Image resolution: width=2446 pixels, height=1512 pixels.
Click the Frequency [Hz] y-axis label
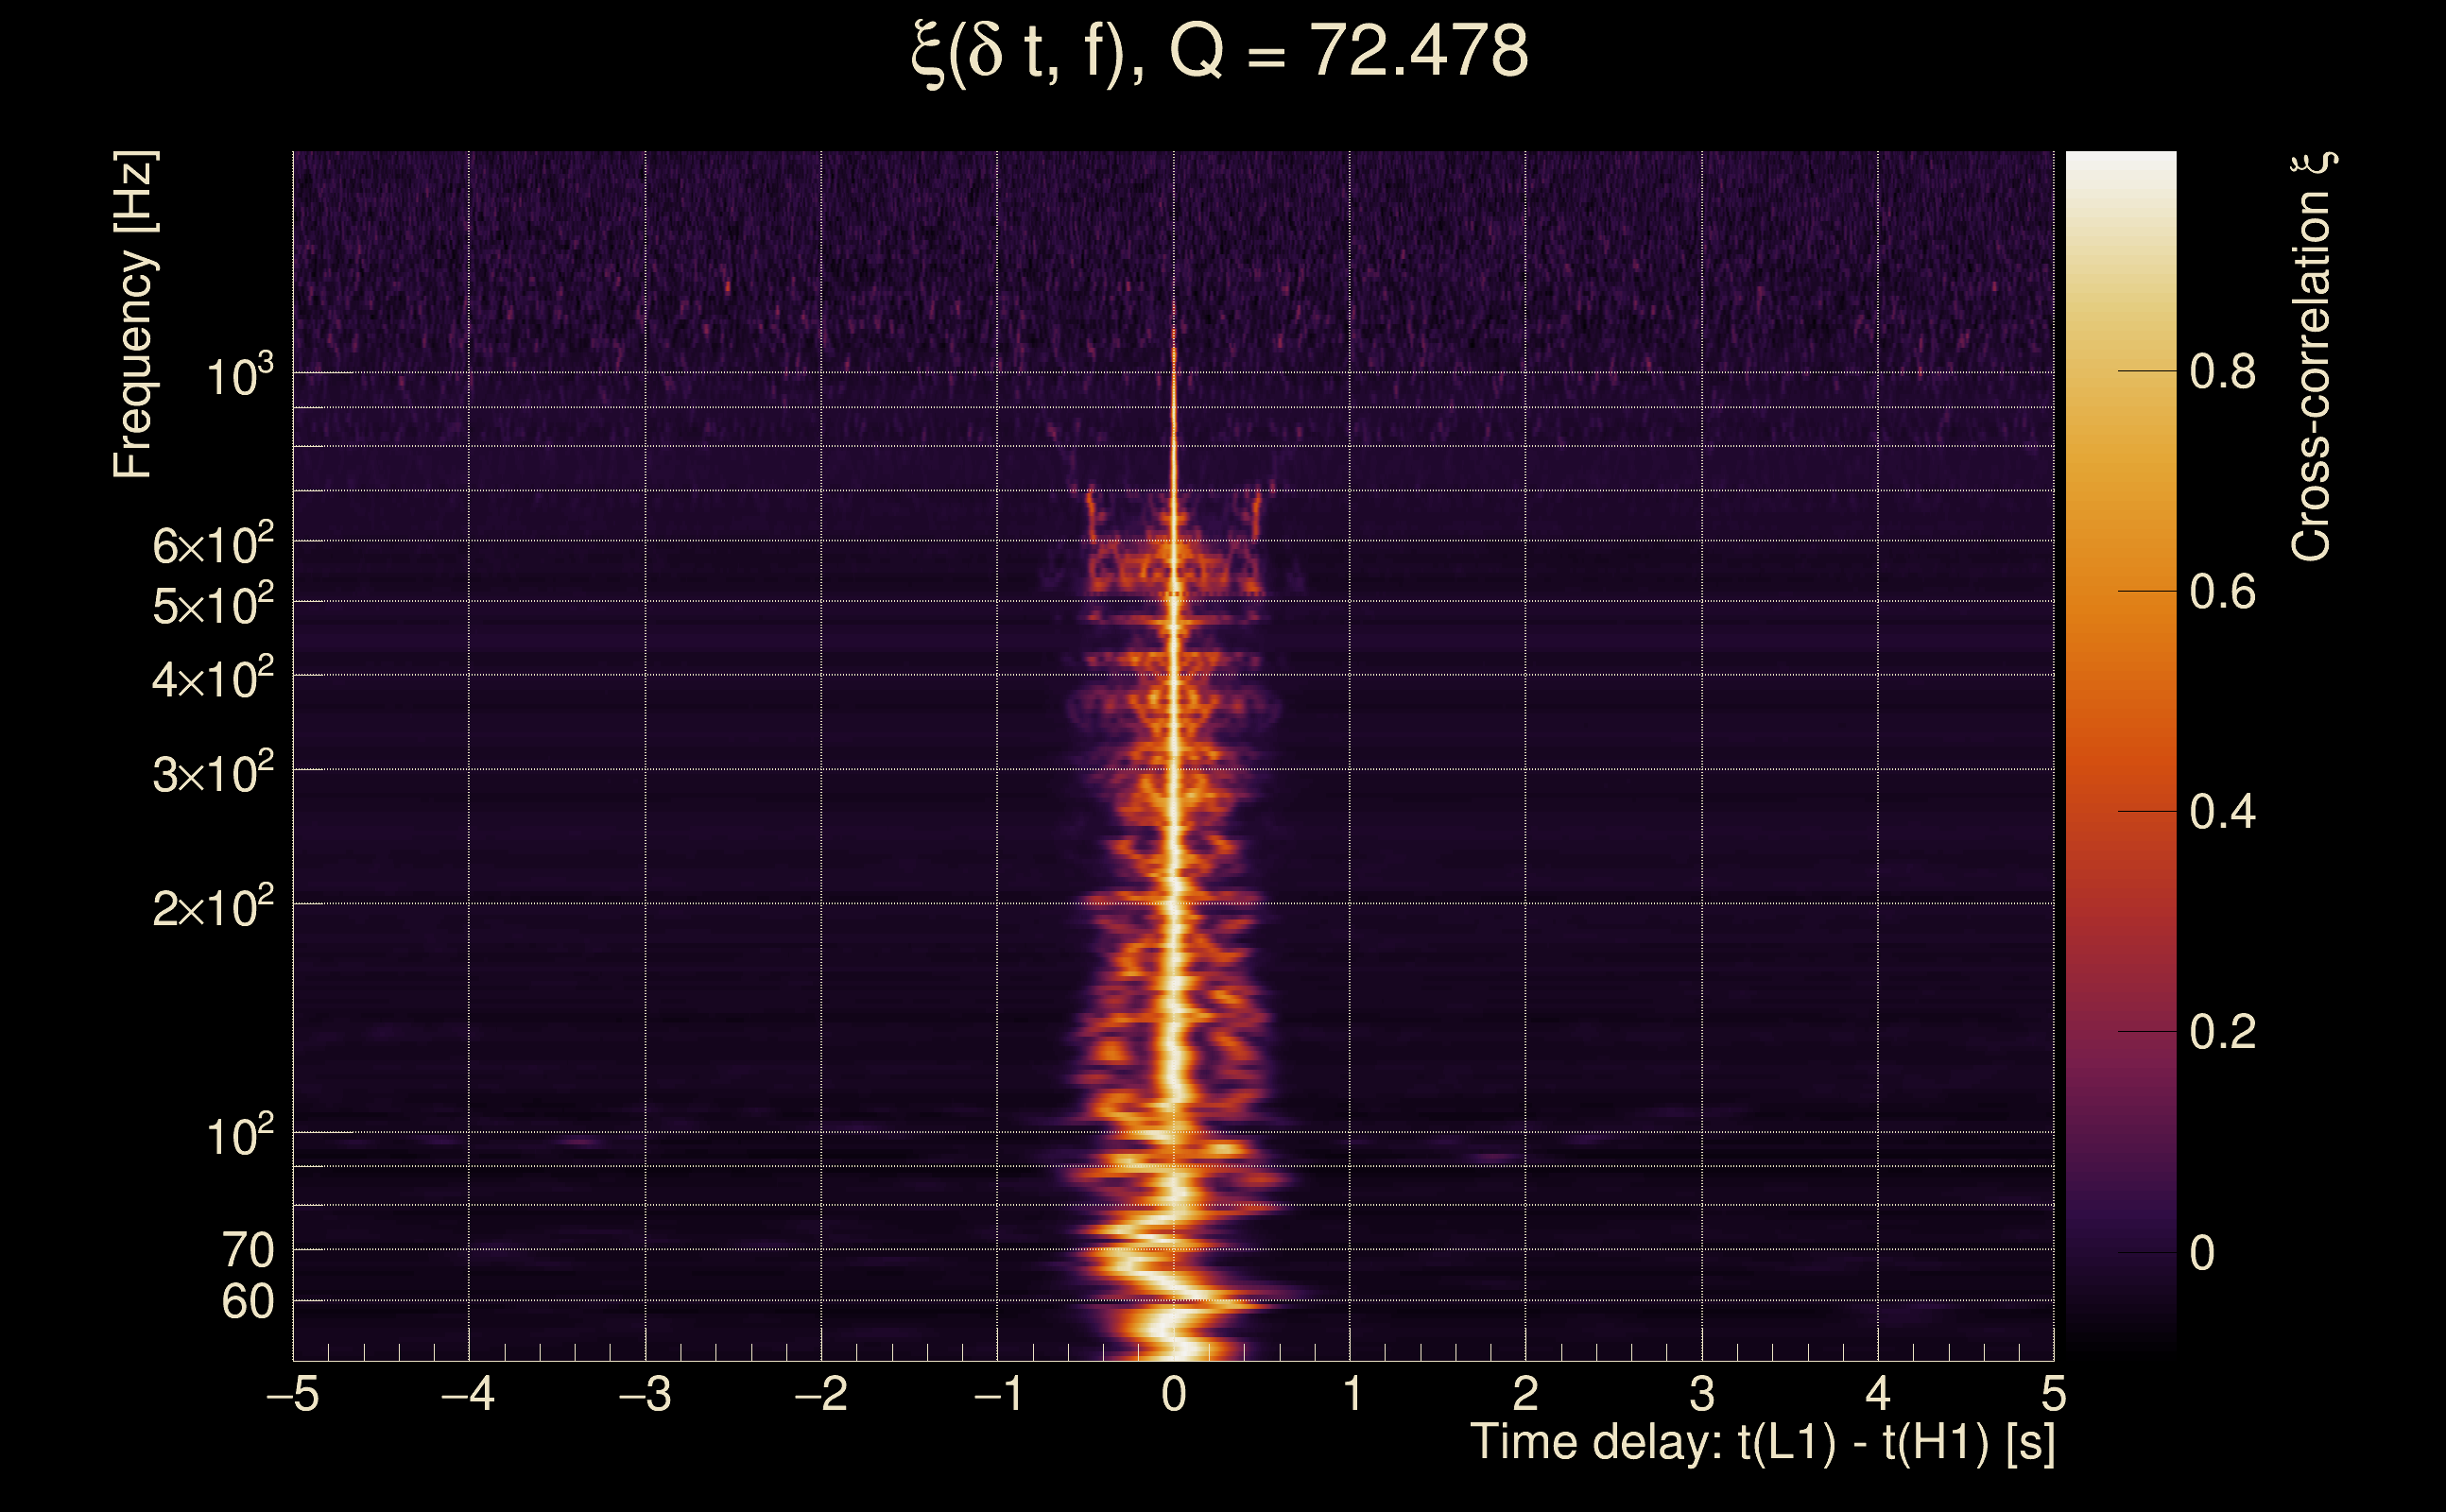tap(133, 315)
